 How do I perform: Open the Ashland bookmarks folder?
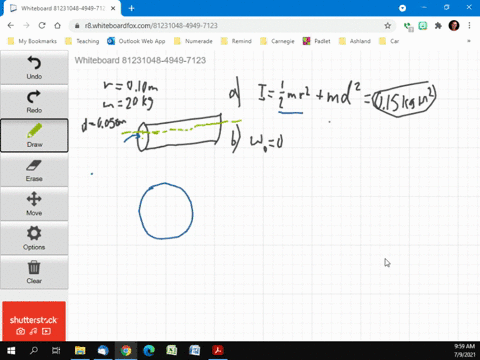point(355,41)
